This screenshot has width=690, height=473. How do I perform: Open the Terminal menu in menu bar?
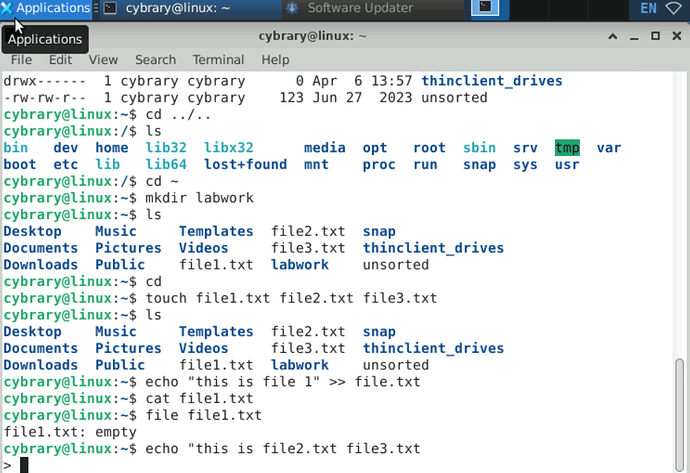(x=217, y=60)
